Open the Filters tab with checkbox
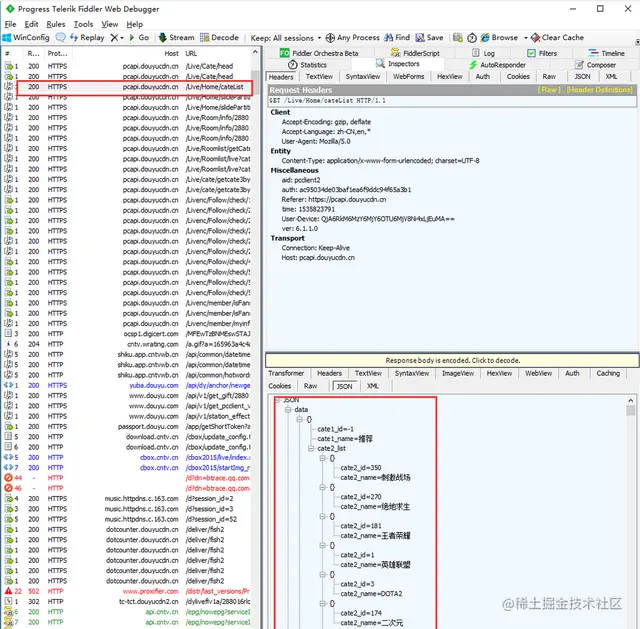 [542, 53]
